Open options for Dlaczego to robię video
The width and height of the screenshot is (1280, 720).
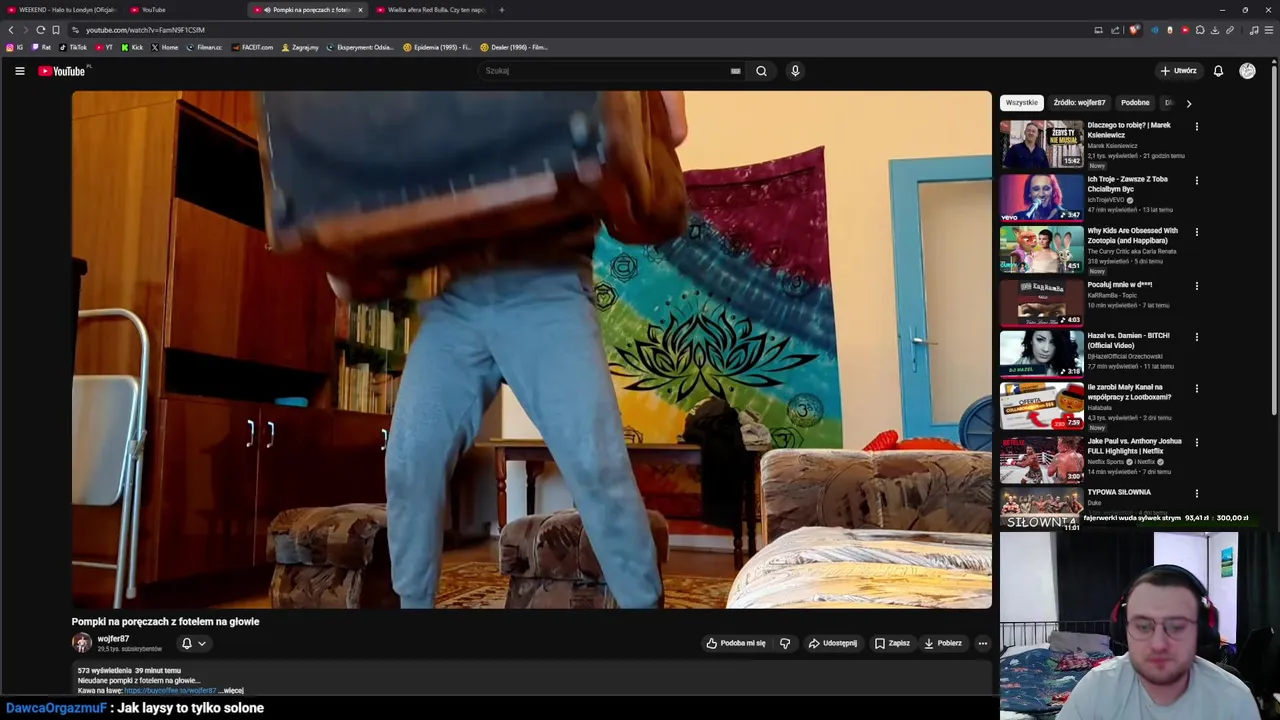tap(1197, 127)
